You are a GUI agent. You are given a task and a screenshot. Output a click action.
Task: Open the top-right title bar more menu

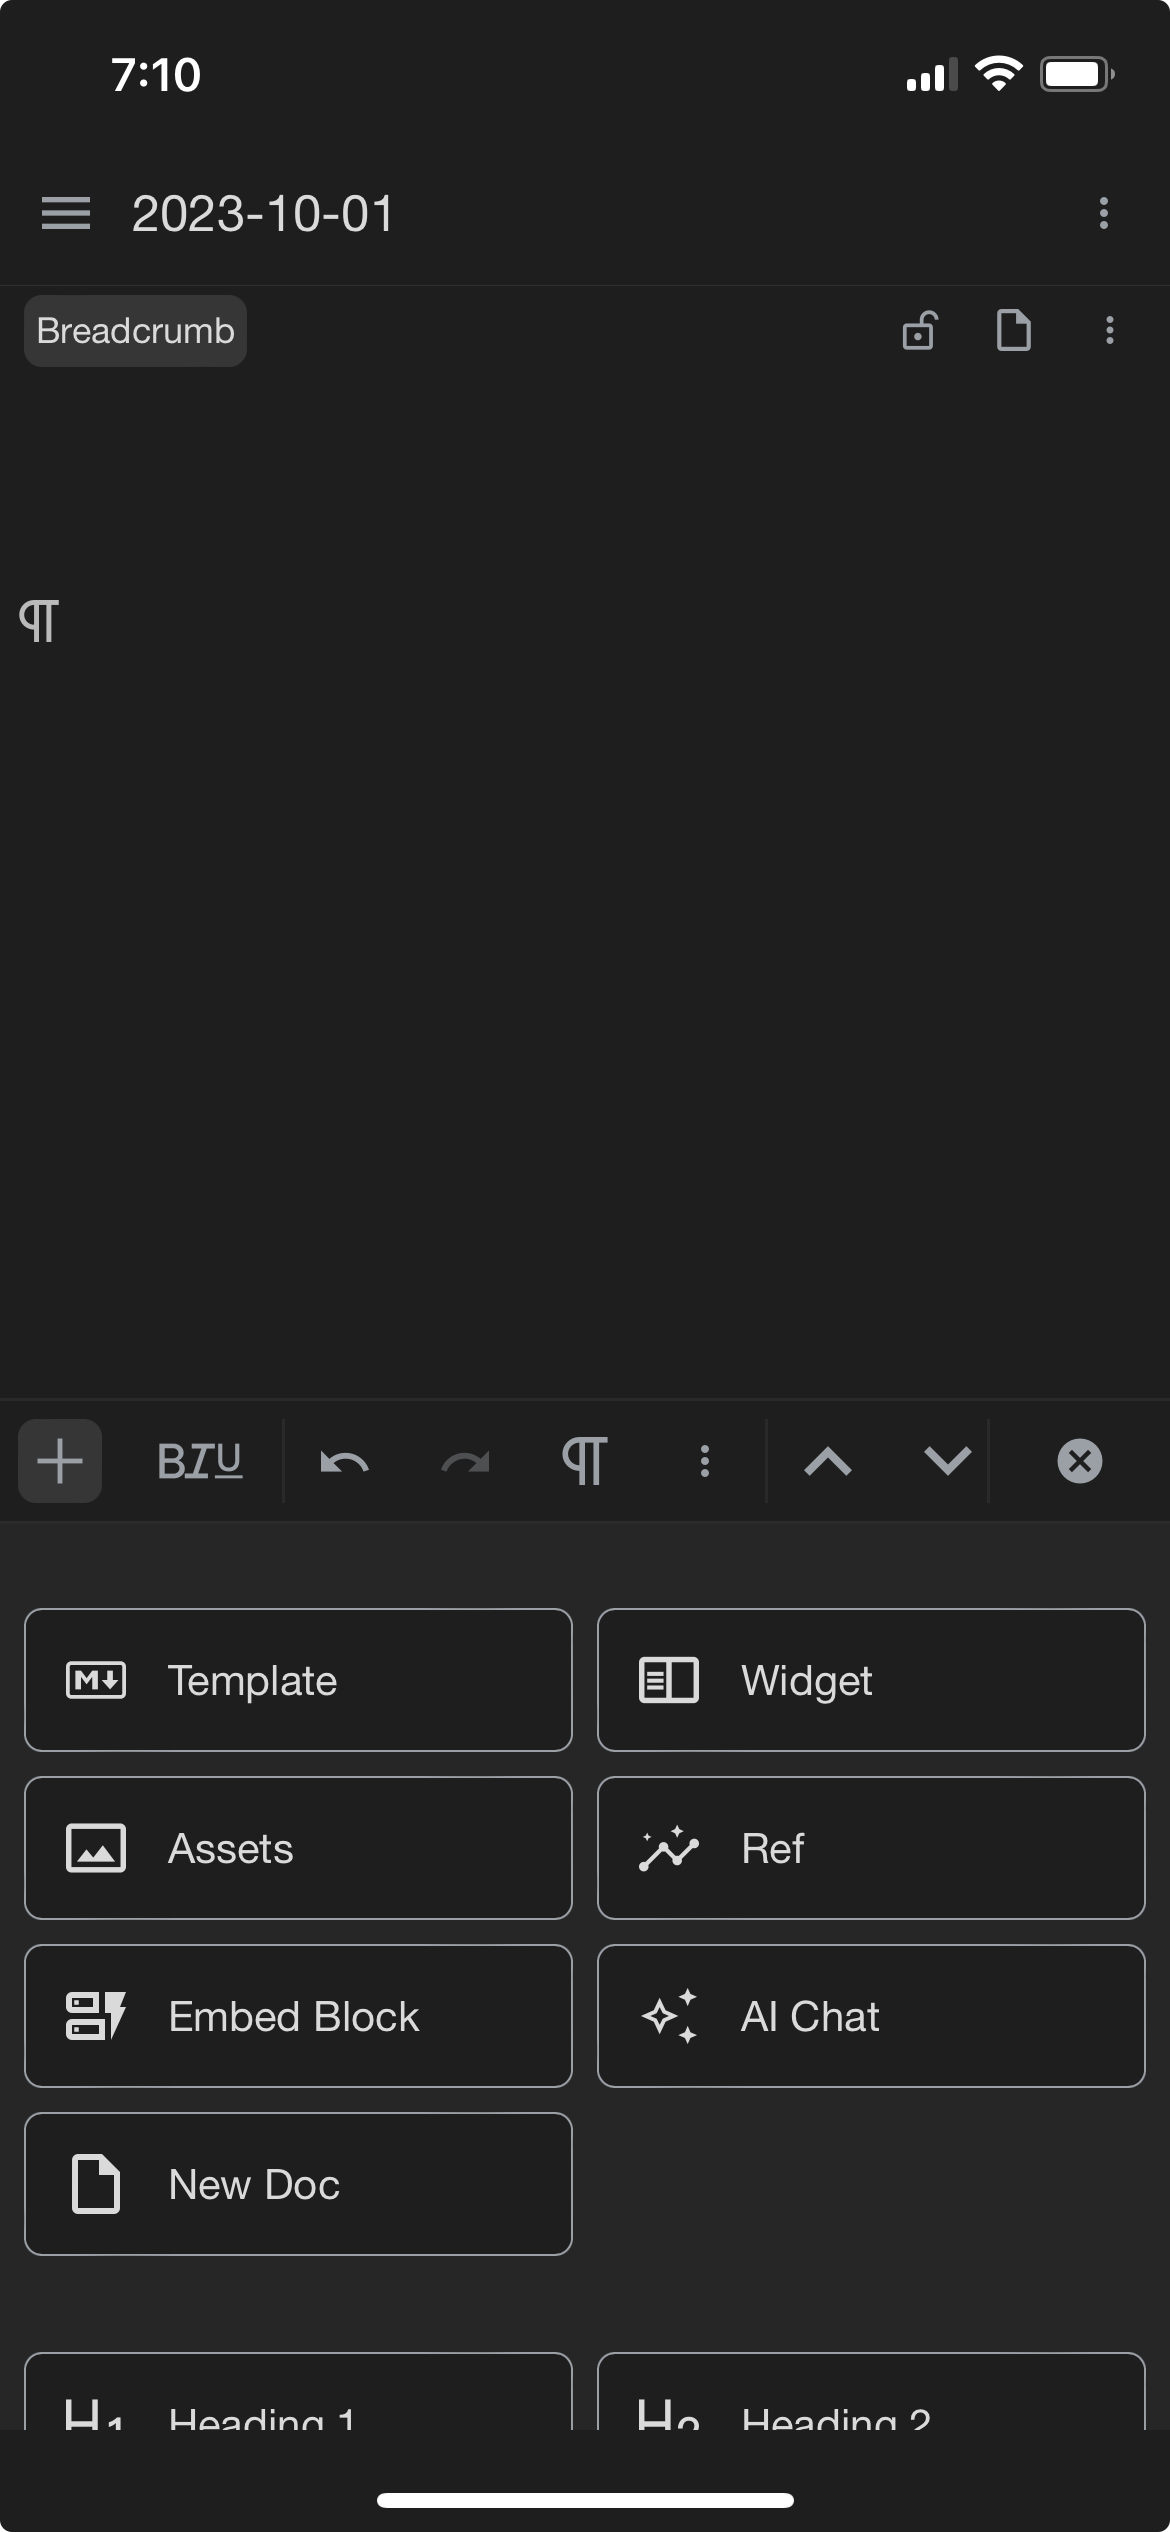(x=1103, y=213)
